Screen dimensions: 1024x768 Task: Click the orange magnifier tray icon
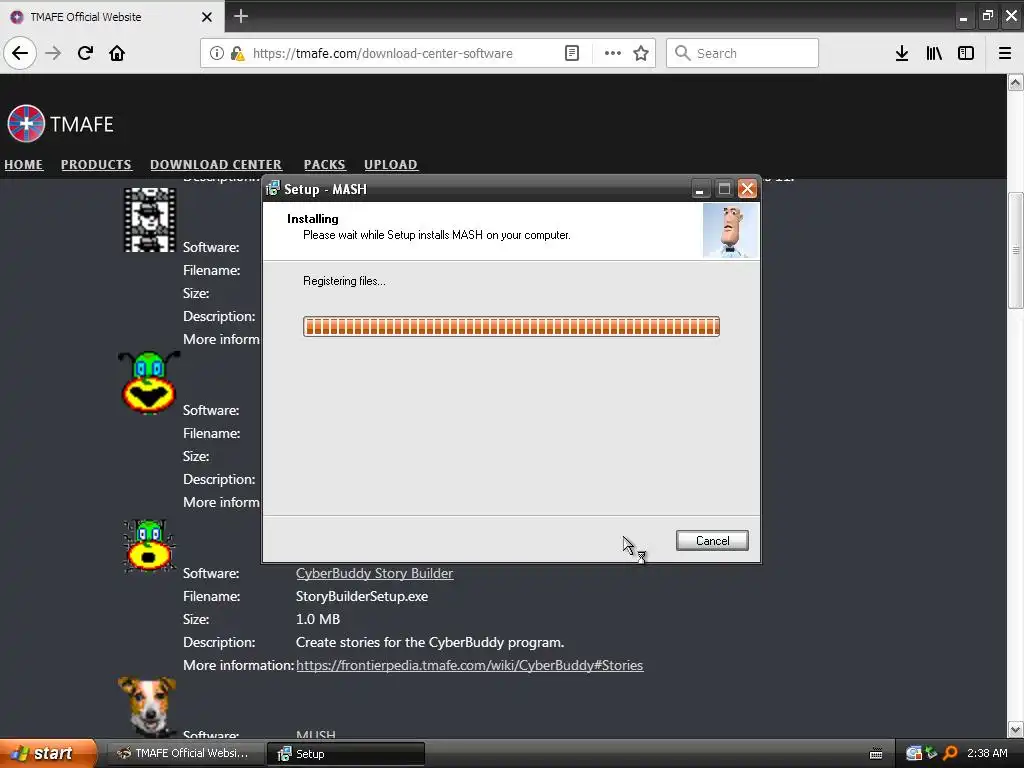(950, 753)
